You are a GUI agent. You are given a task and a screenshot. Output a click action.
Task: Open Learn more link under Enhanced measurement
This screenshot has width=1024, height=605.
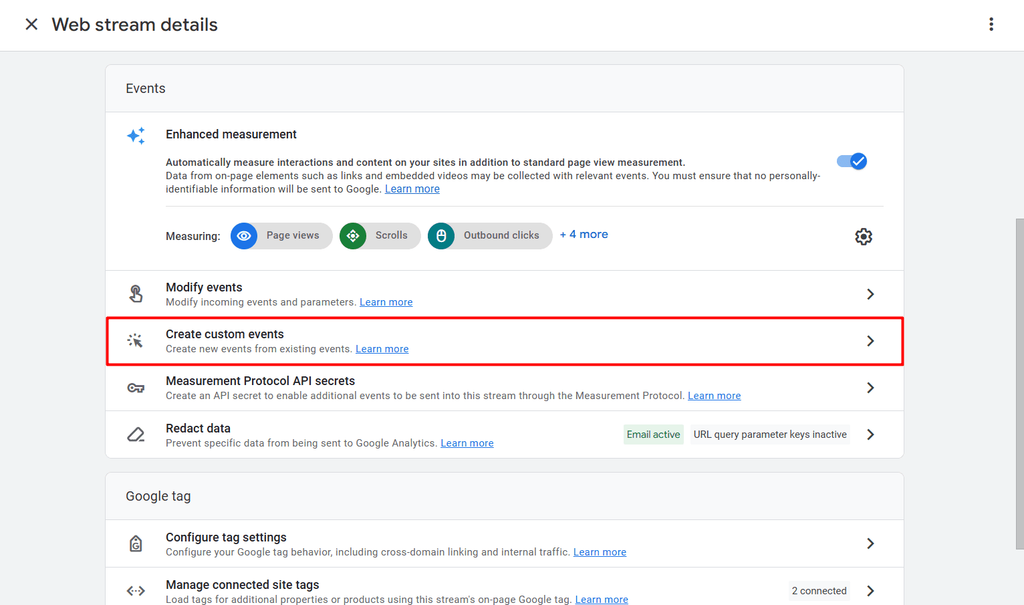click(x=412, y=189)
